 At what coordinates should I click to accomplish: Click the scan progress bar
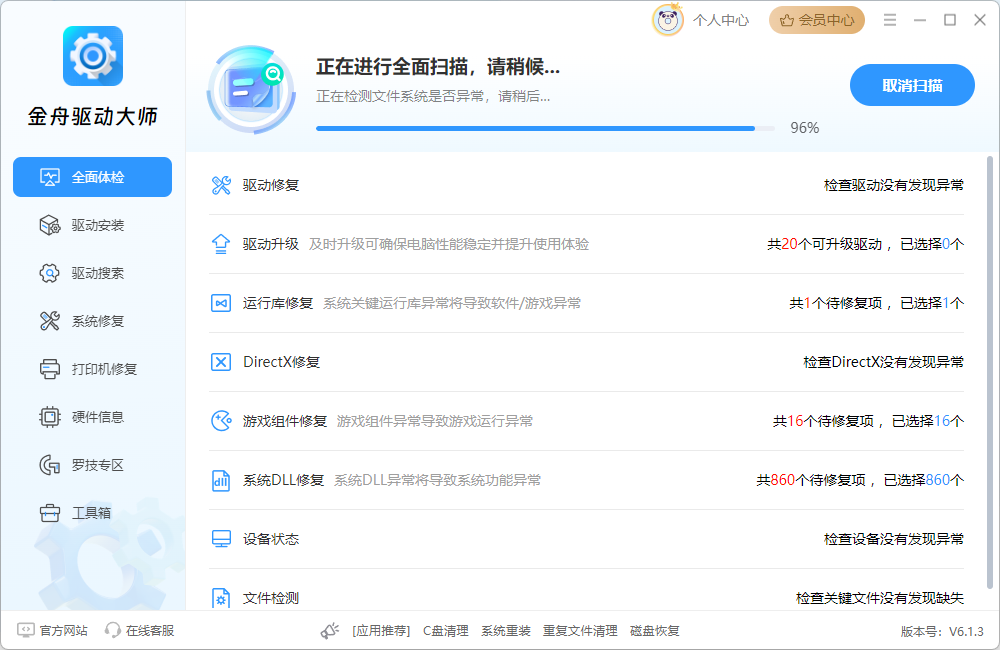click(x=545, y=128)
